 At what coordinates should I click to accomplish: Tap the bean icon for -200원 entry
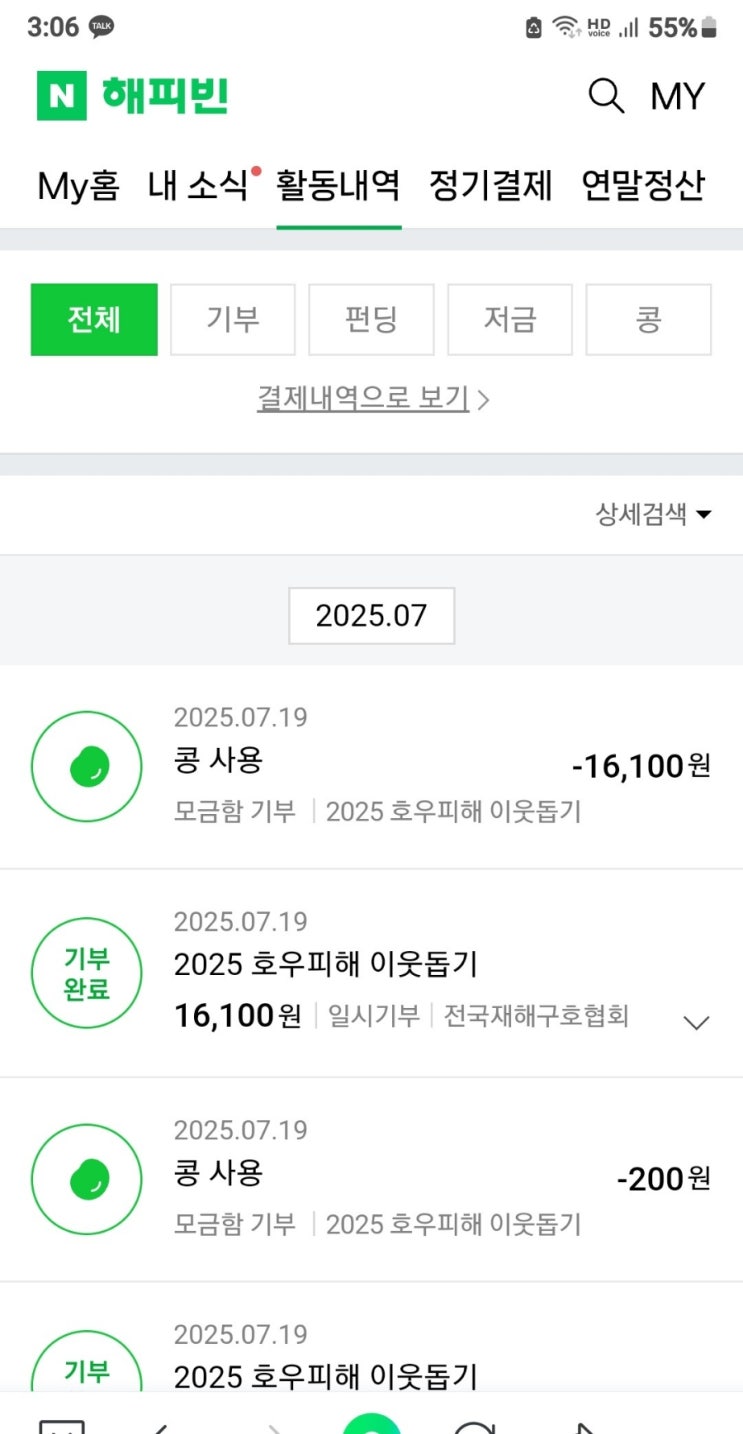pos(86,1180)
